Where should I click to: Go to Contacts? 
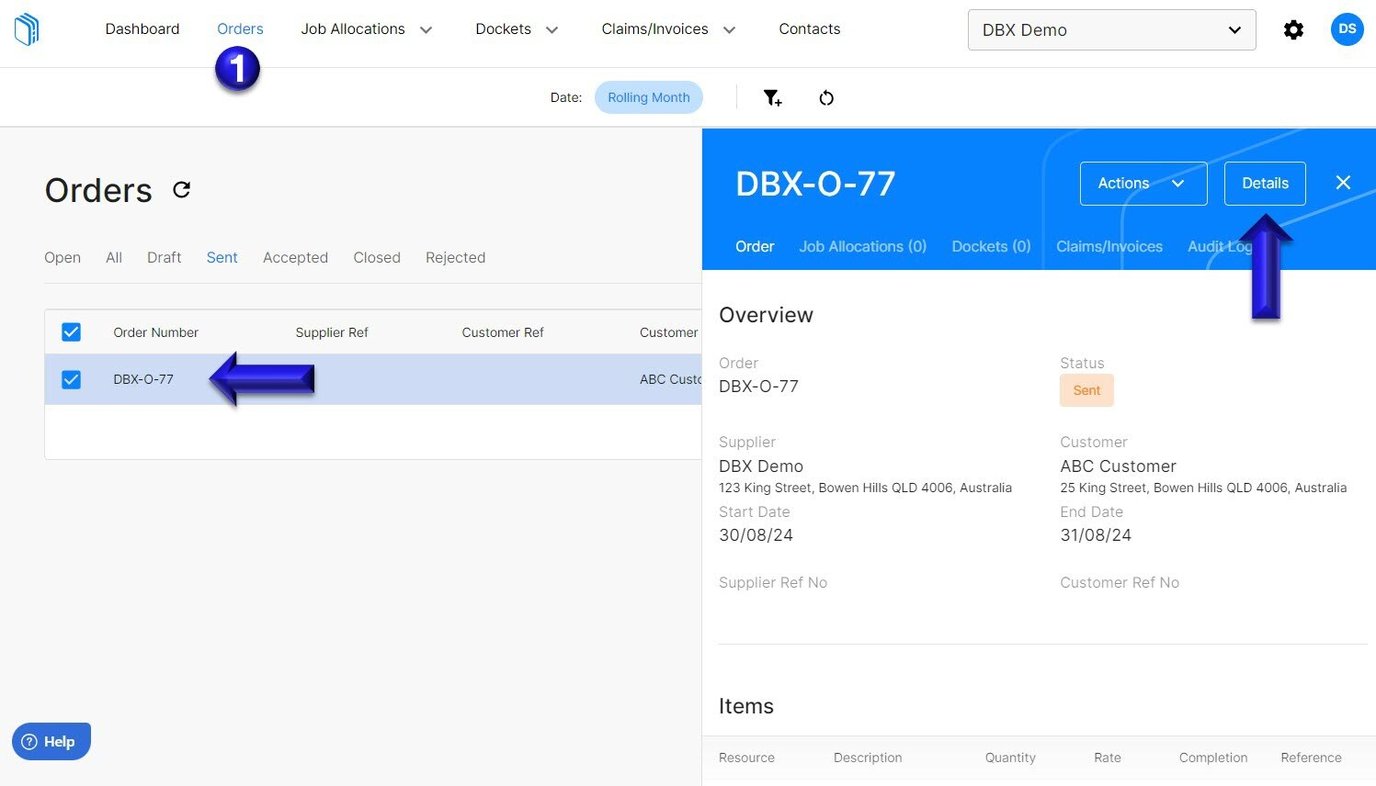coord(809,29)
